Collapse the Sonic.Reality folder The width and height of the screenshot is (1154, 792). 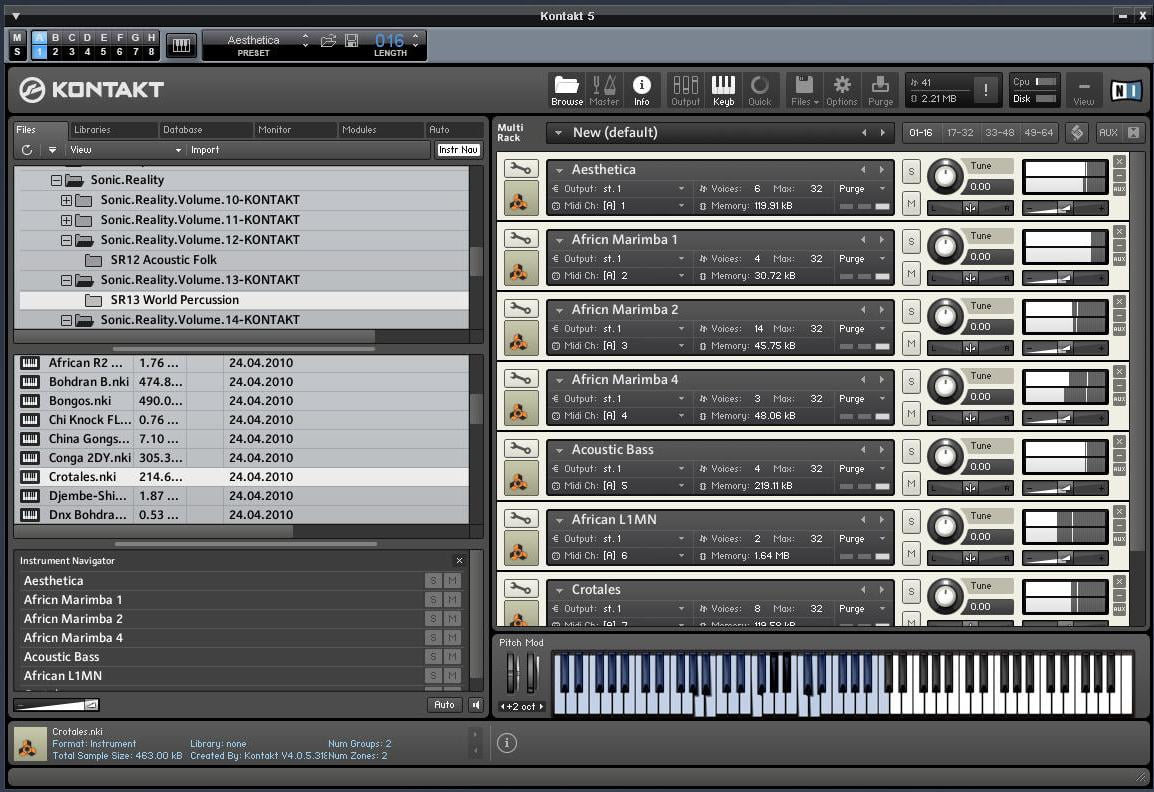(x=56, y=180)
